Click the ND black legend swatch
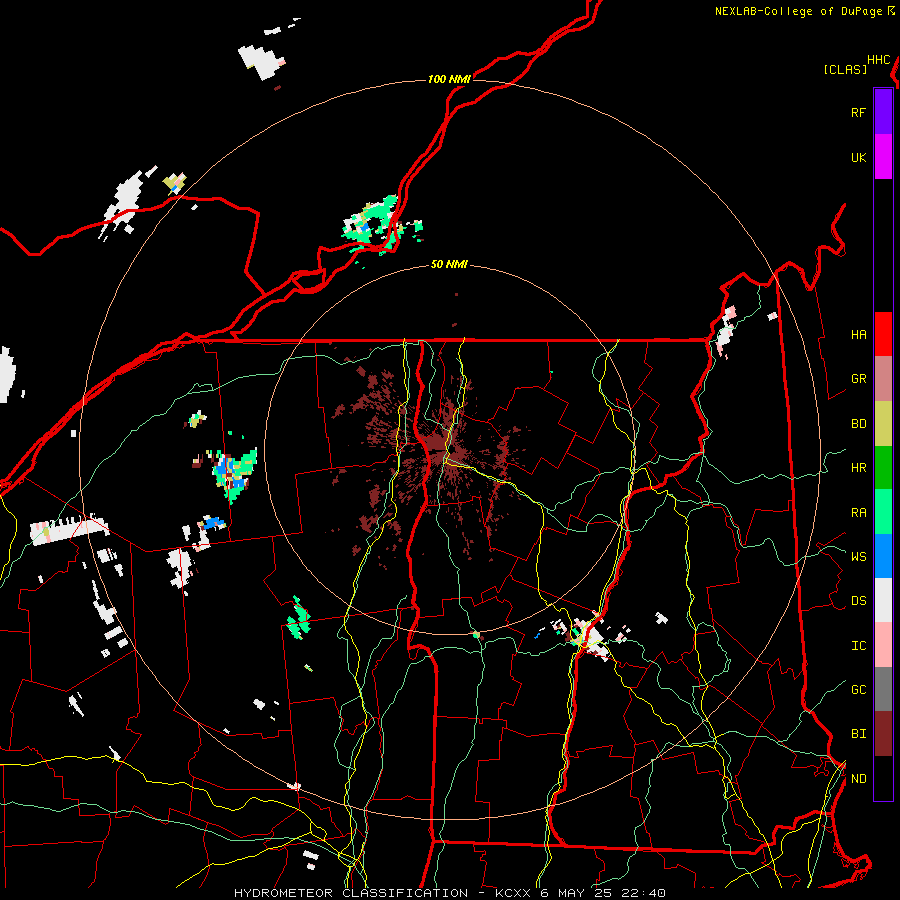Viewport: 900px width, 900px height. (883, 778)
